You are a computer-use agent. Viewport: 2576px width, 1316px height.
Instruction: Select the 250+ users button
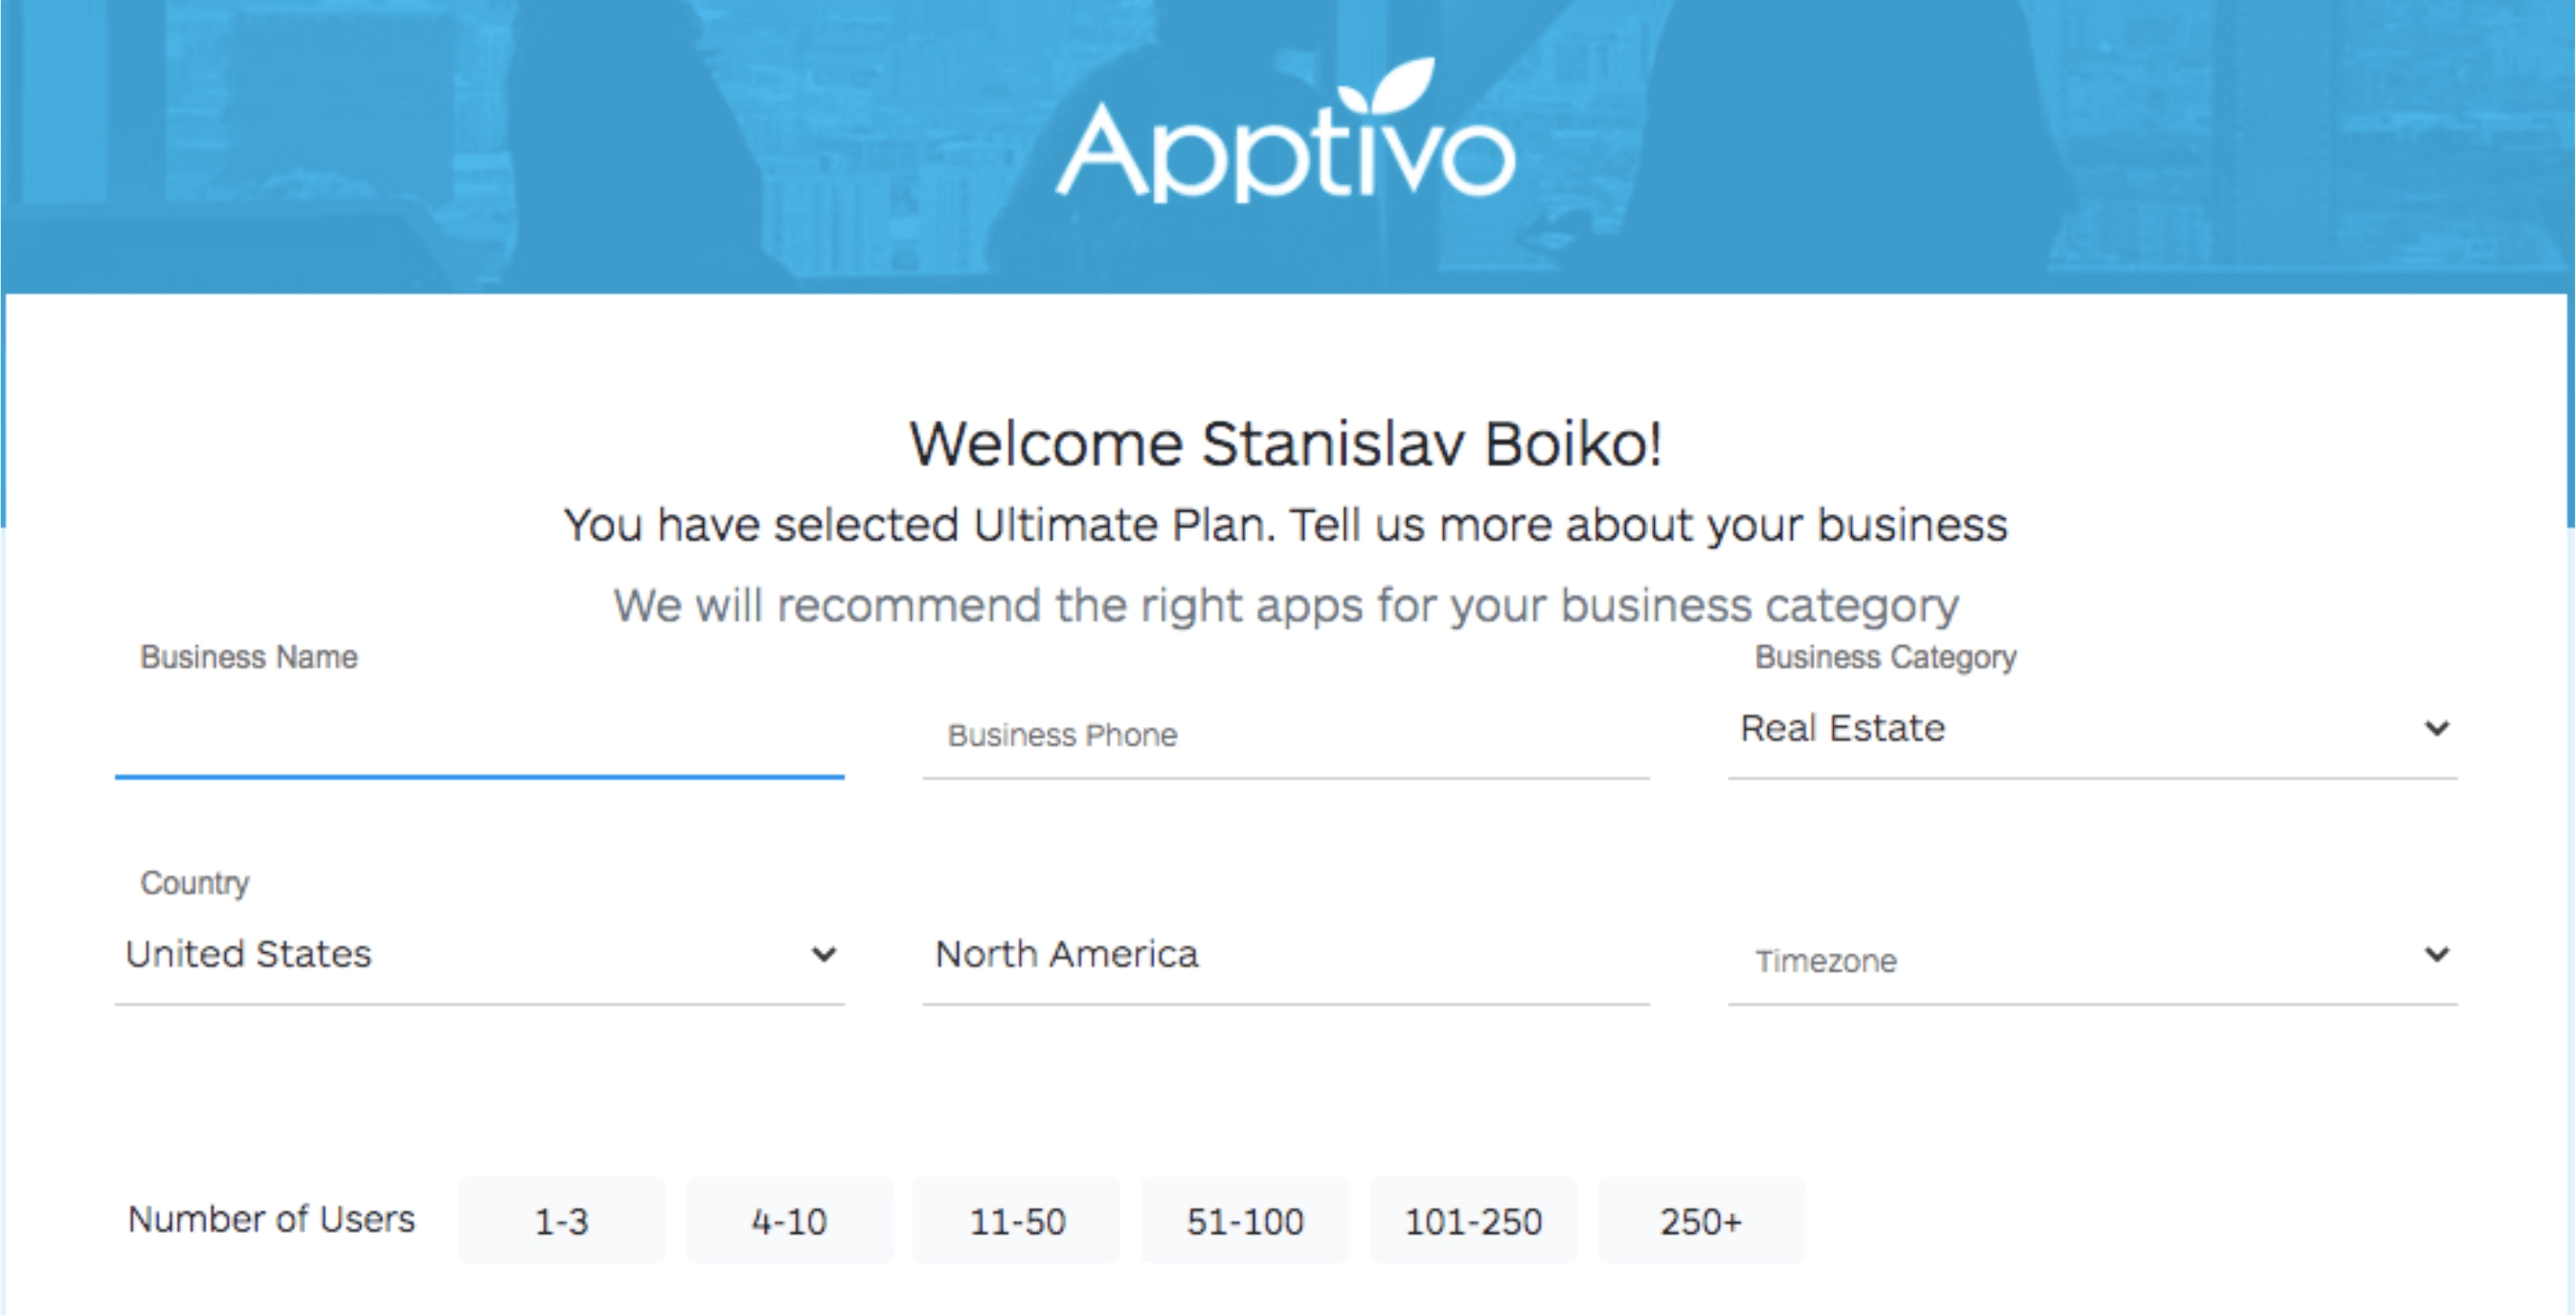coord(1701,1221)
